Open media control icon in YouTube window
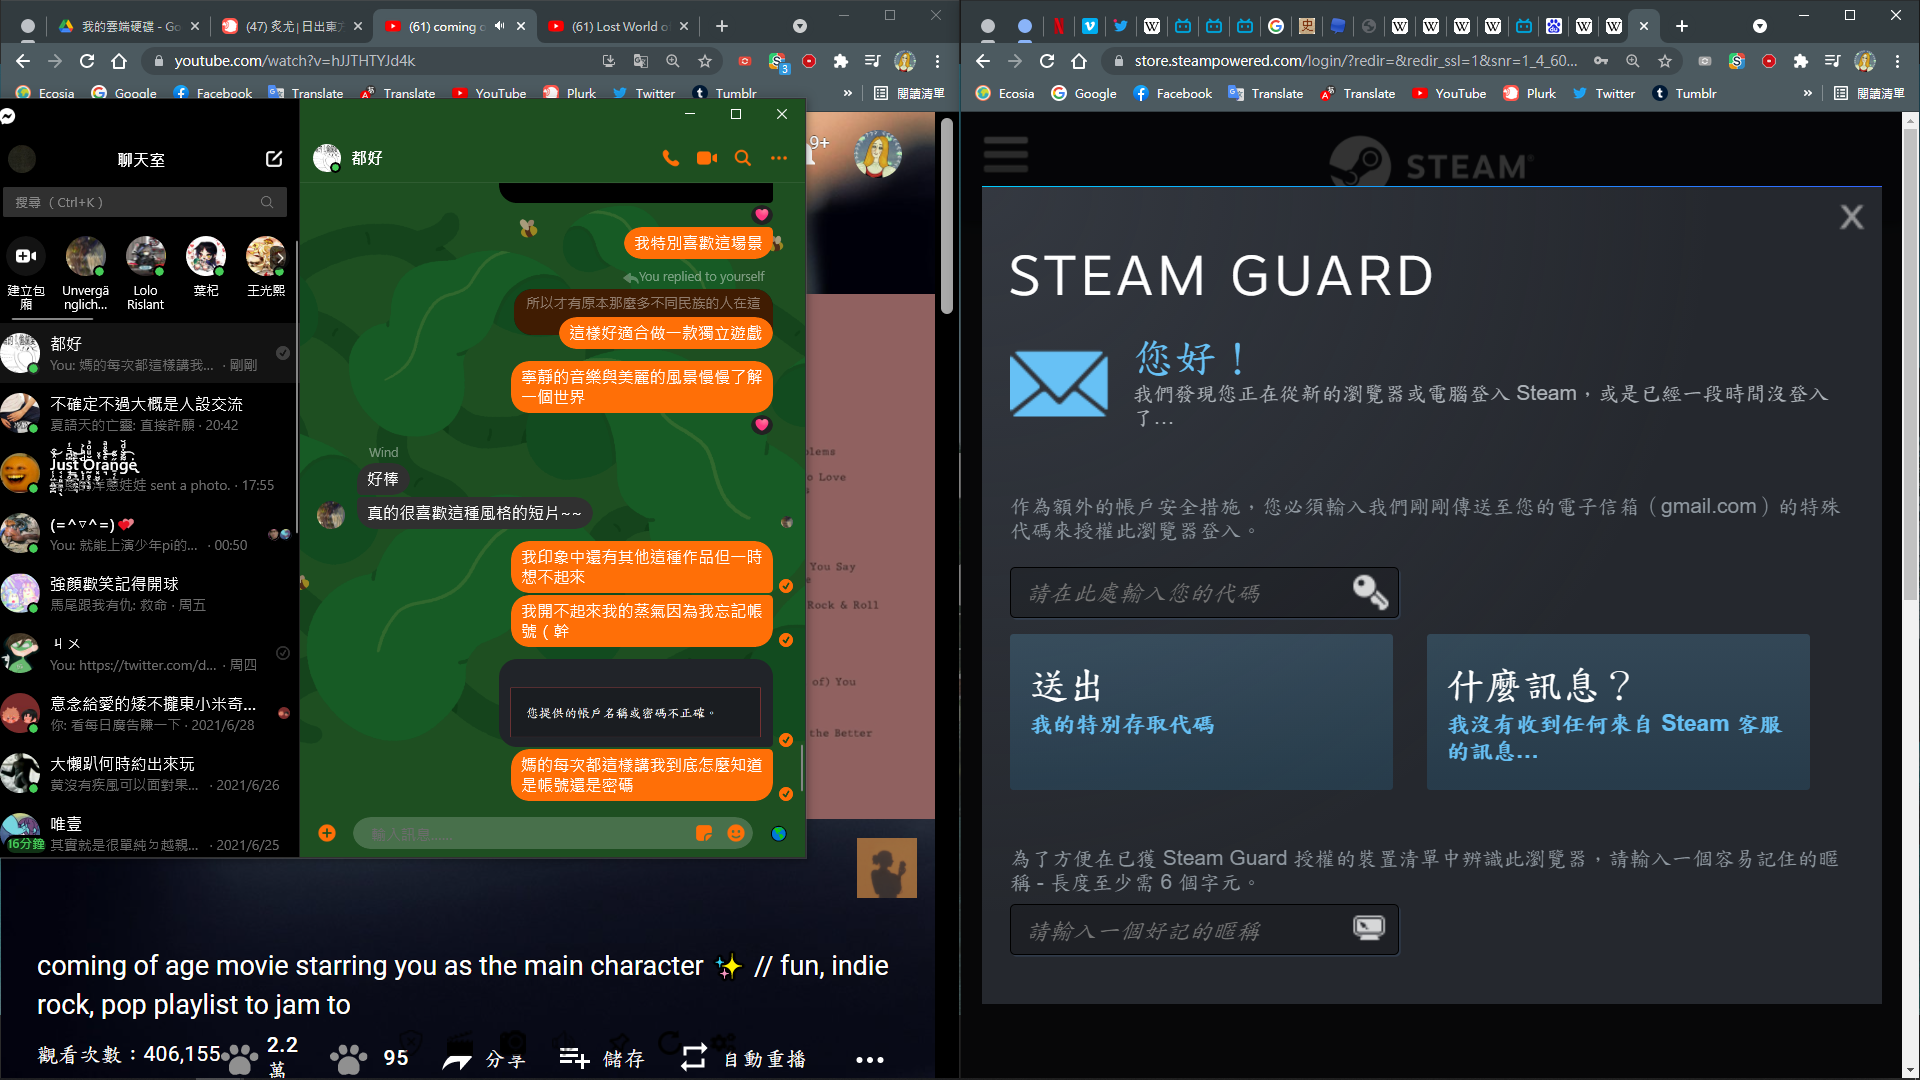The image size is (1920, 1080). click(873, 61)
